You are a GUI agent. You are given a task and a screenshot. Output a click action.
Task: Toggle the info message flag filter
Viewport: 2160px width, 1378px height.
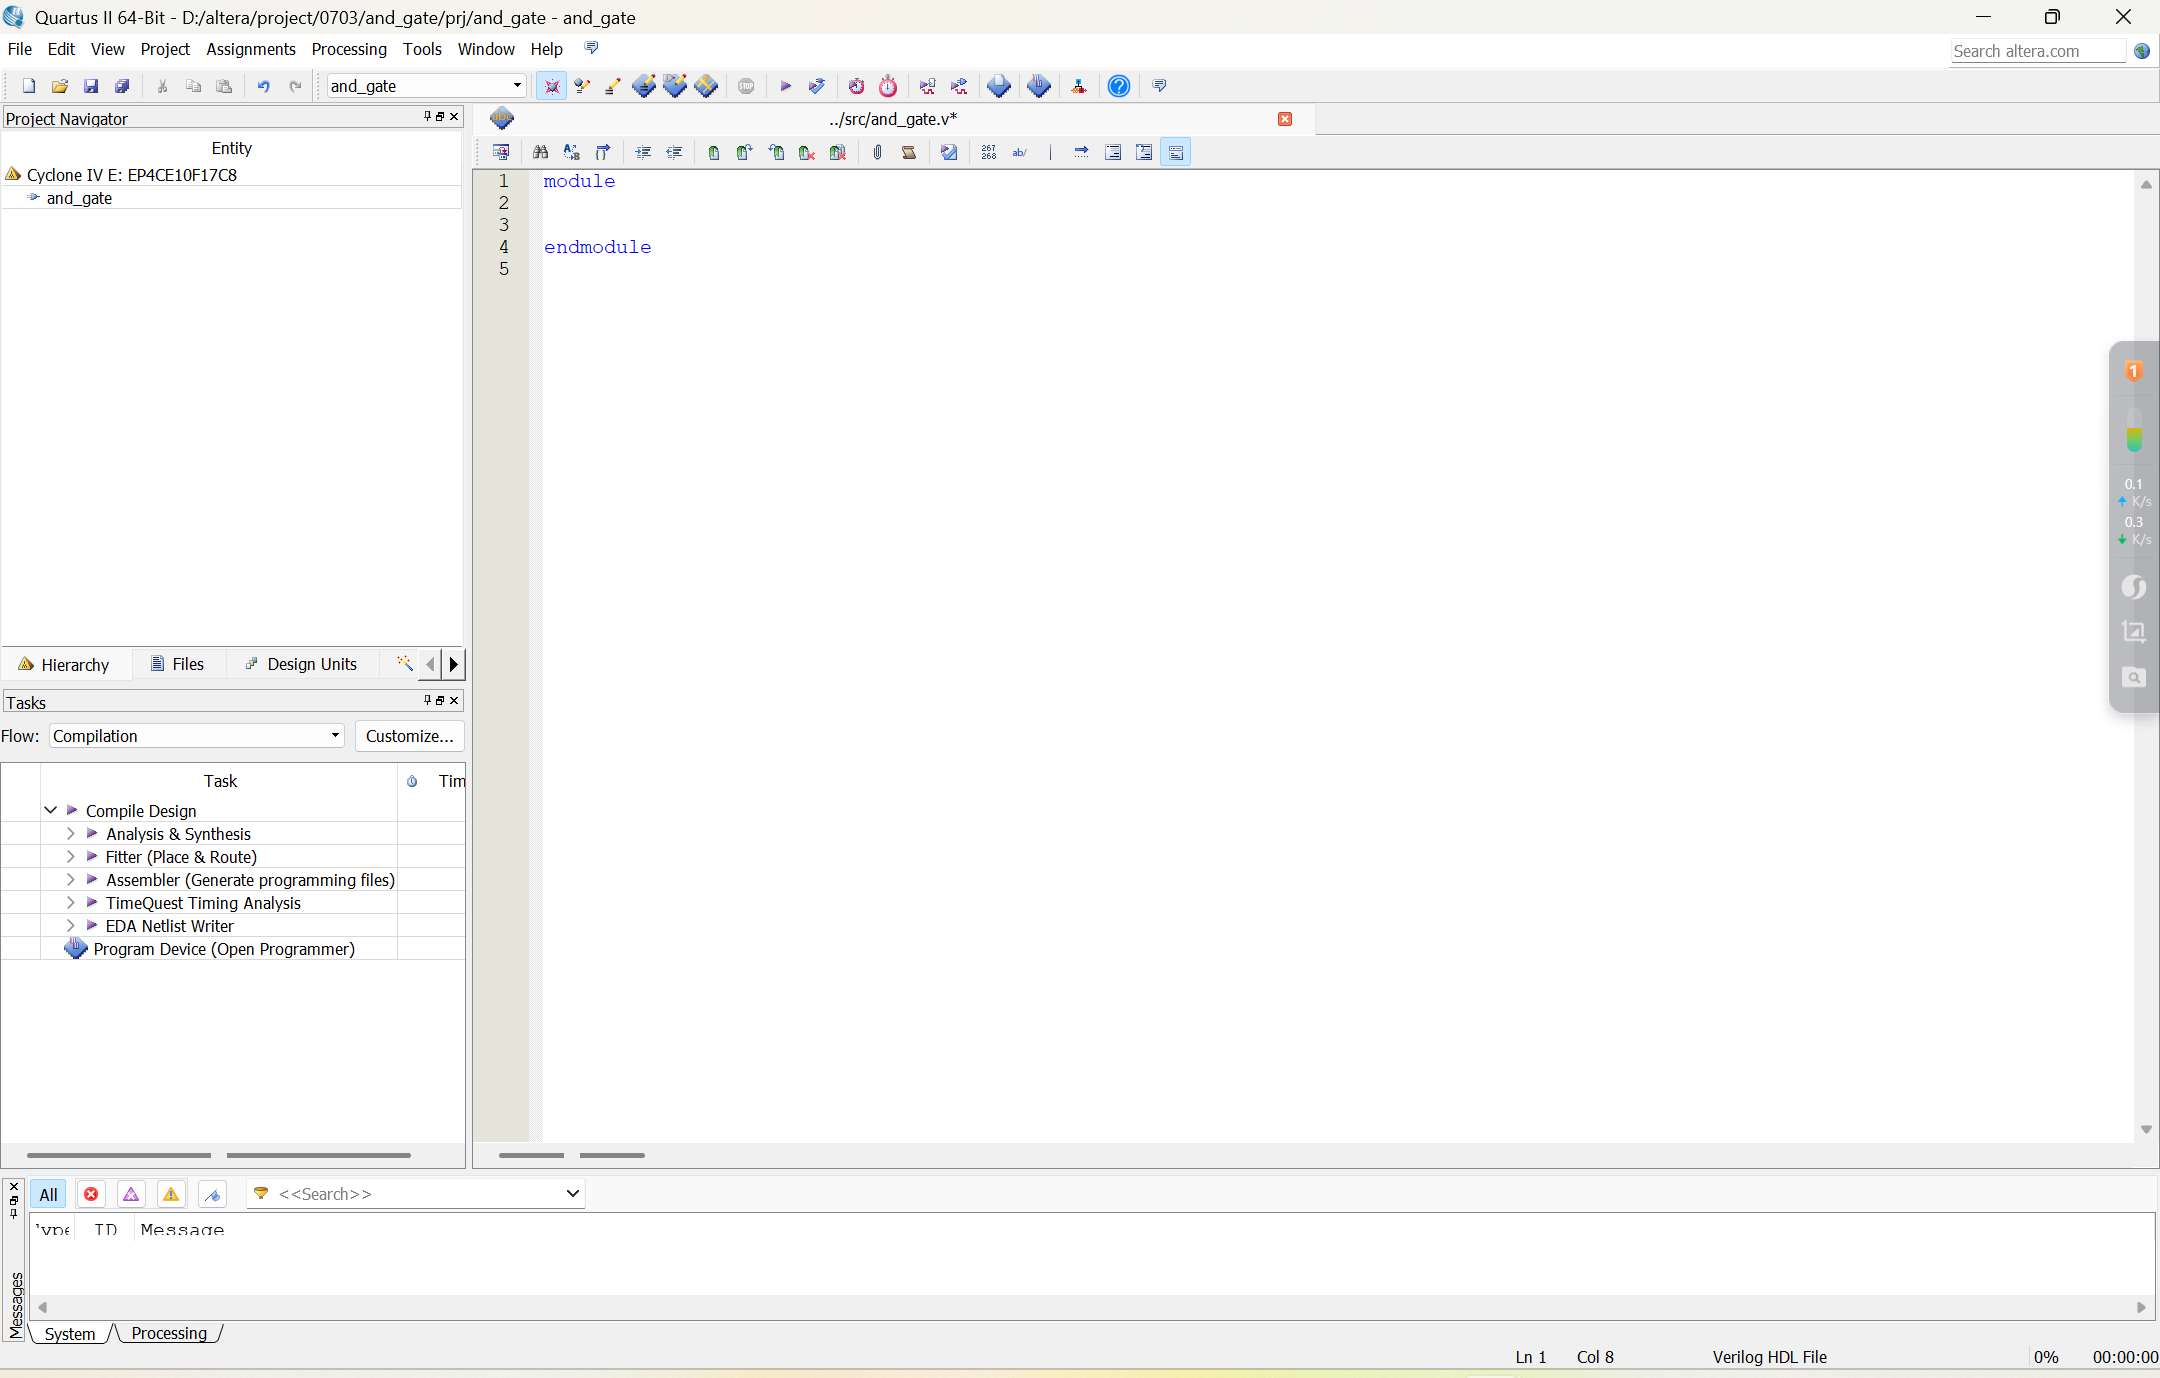[x=212, y=1194]
